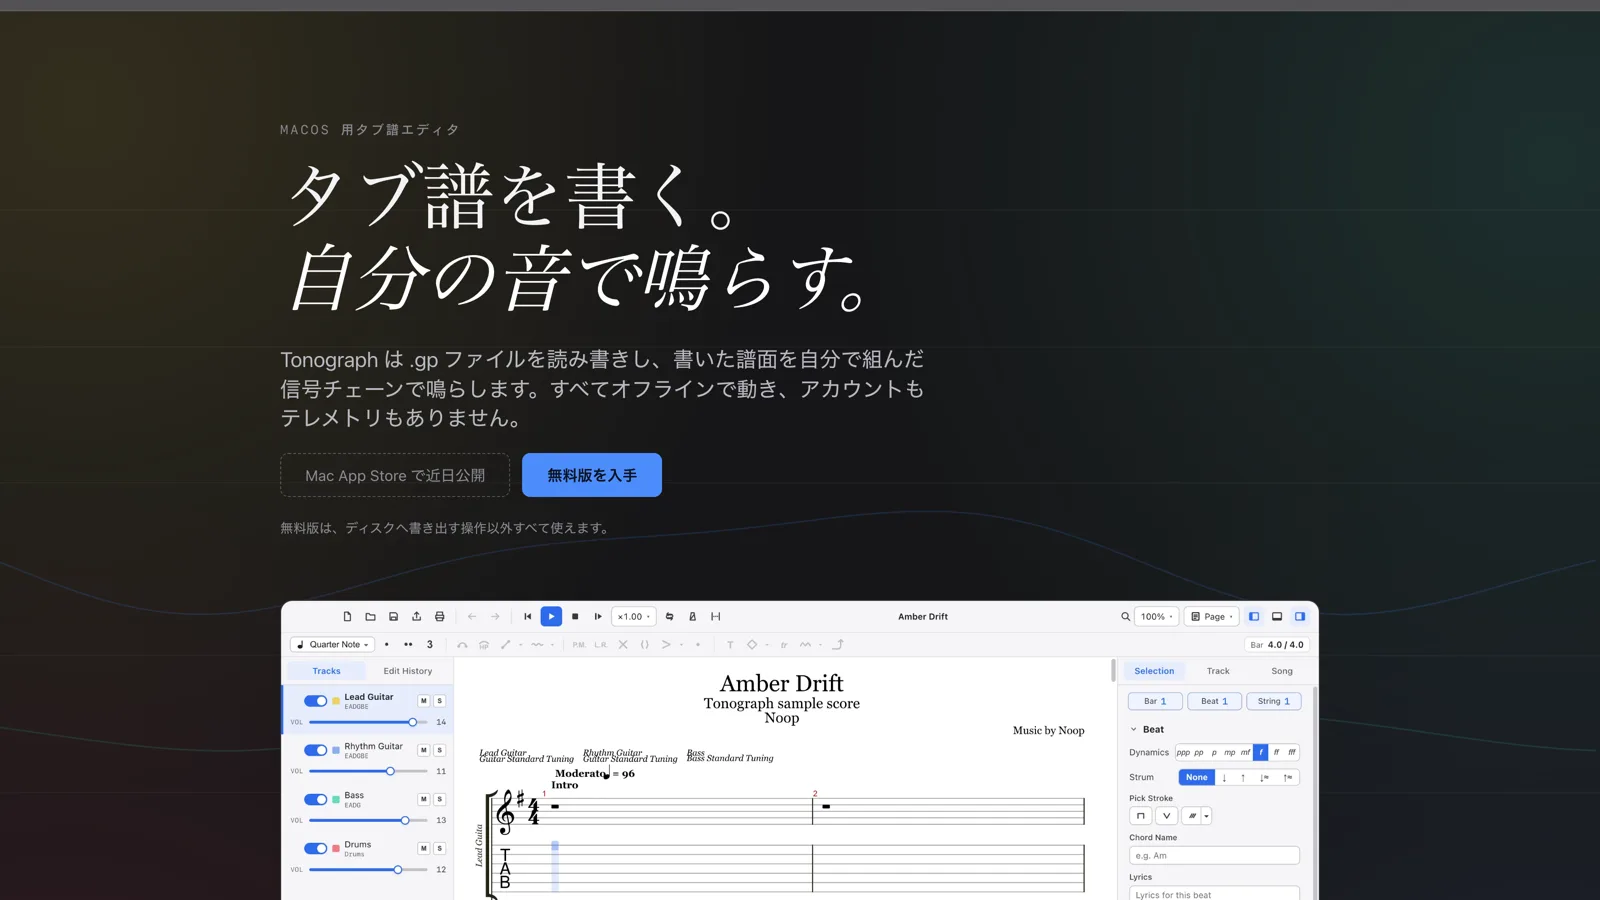The image size is (1600, 900).
Task: Collapse the Beat section chevron
Action: [x=1134, y=730]
